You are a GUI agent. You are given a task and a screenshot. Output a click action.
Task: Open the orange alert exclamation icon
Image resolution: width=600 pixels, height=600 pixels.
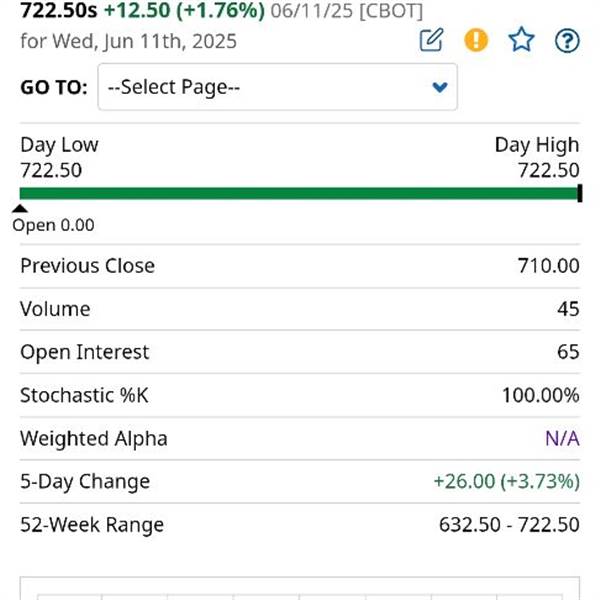[x=476, y=40]
